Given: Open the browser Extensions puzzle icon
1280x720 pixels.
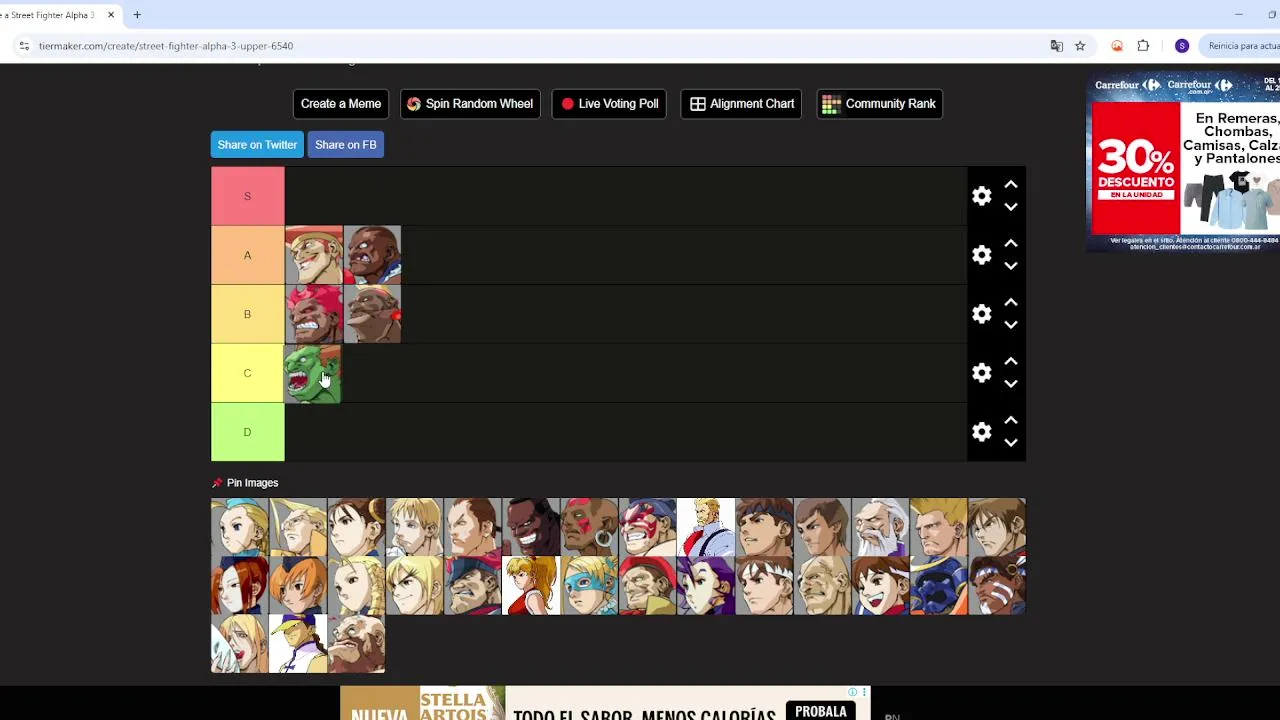Looking at the screenshot, I should click(x=1143, y=46).
